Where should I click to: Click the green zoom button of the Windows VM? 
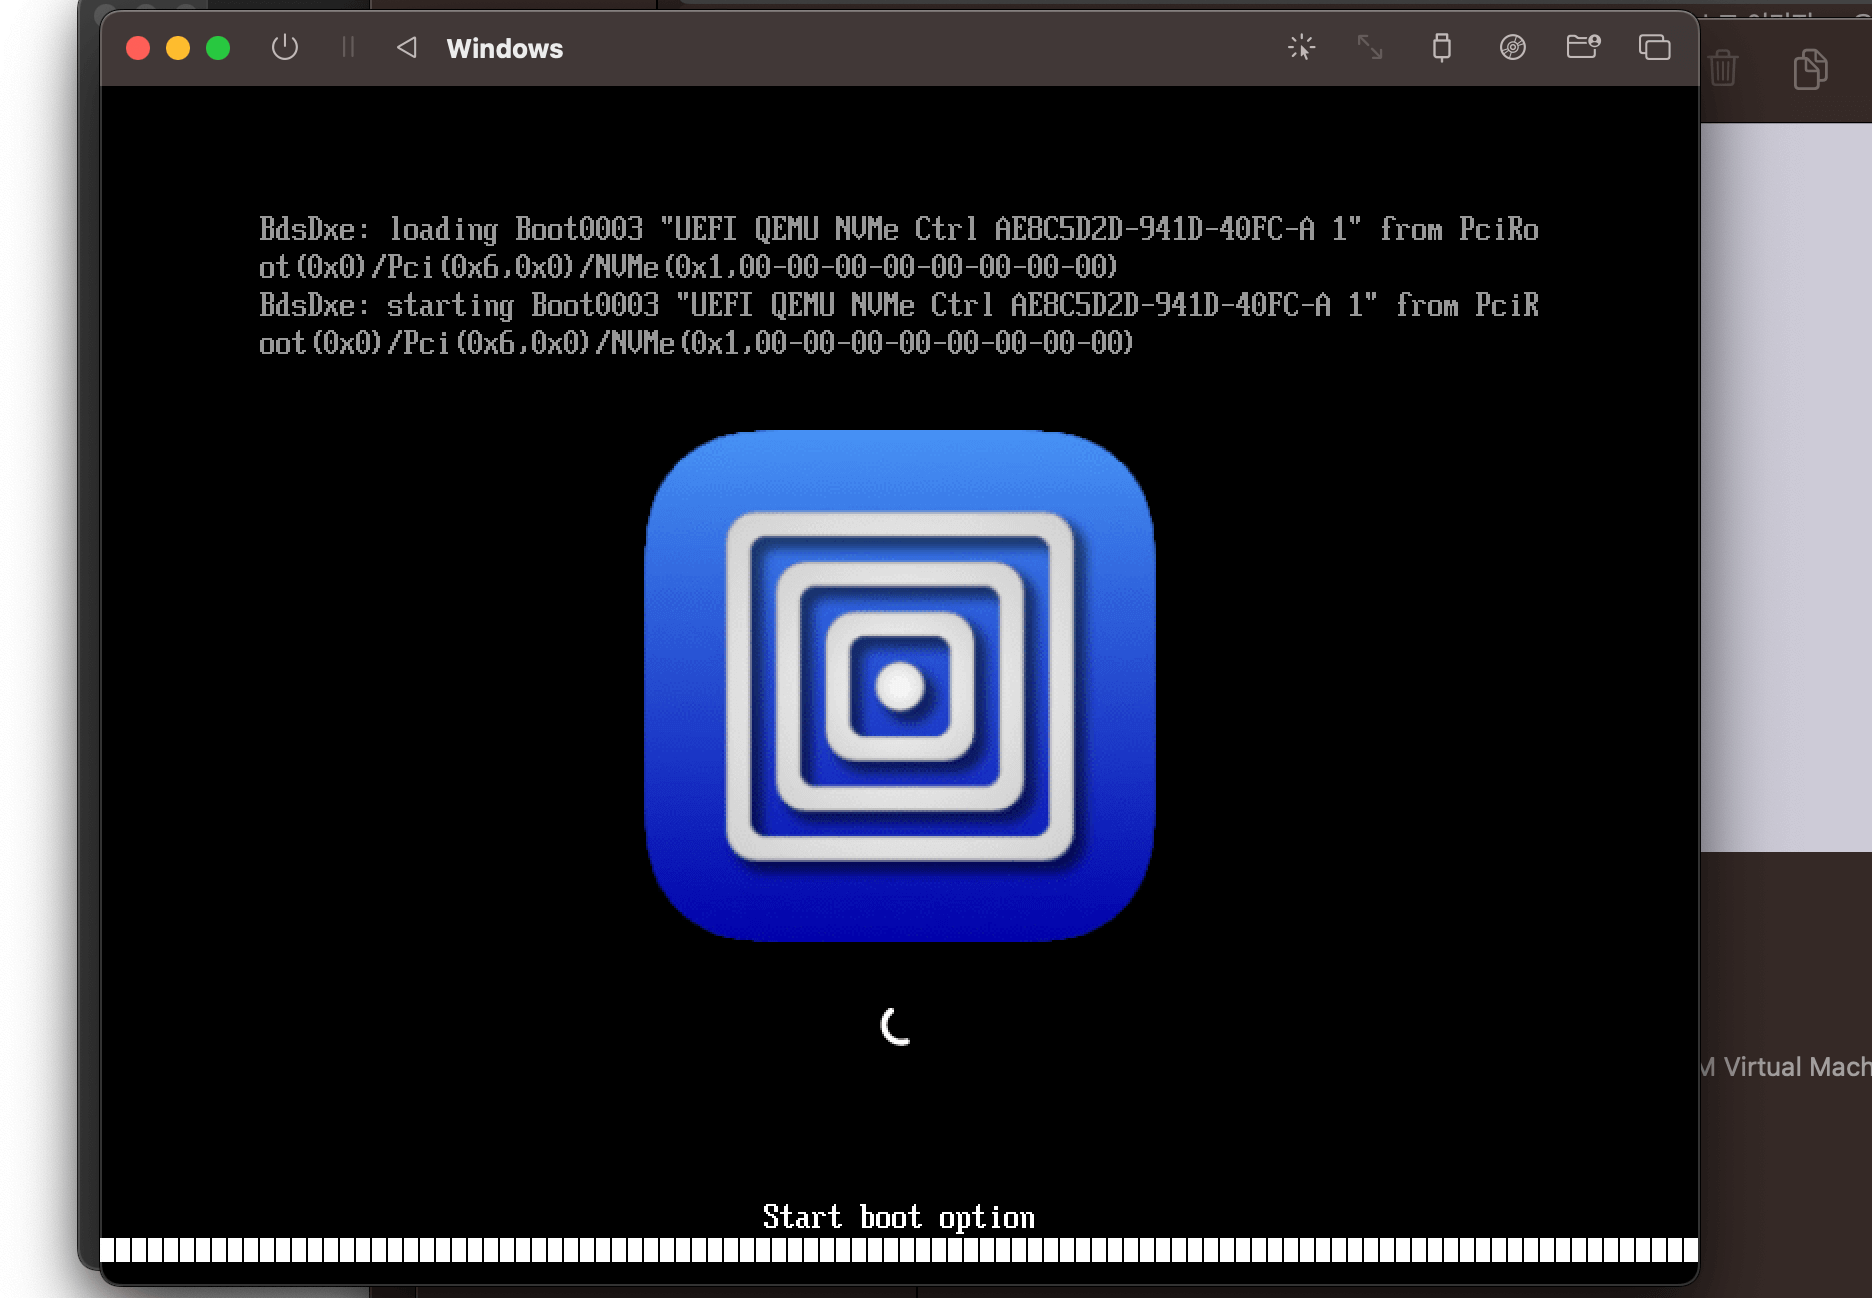[218, 48]
